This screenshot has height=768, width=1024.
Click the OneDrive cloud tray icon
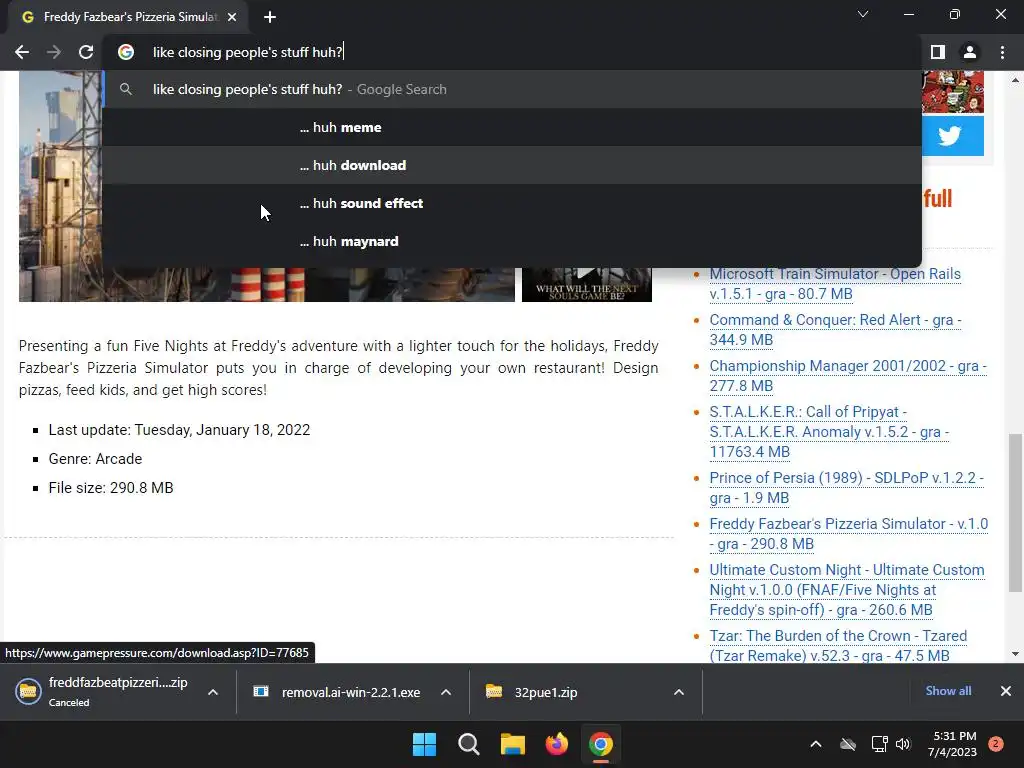coord(848,744)
